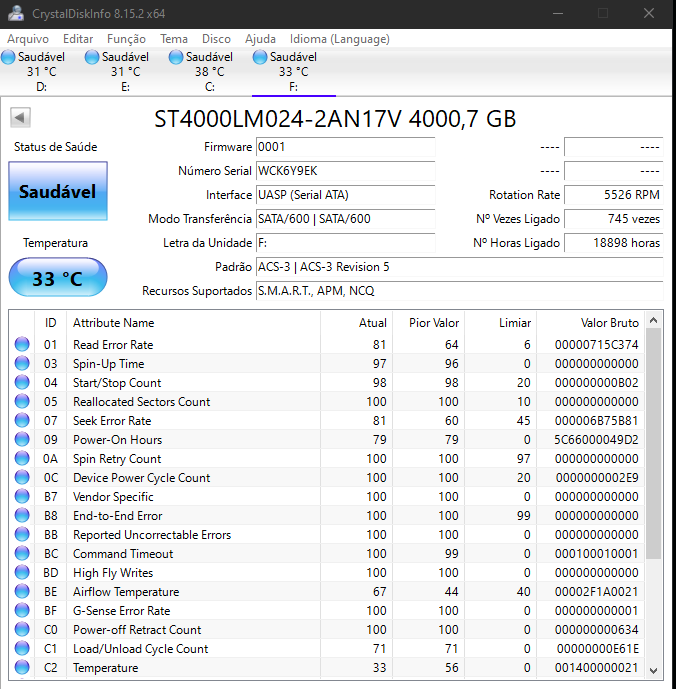Open the Tema menu
676x689 pixels.
(x=174, y=39)
